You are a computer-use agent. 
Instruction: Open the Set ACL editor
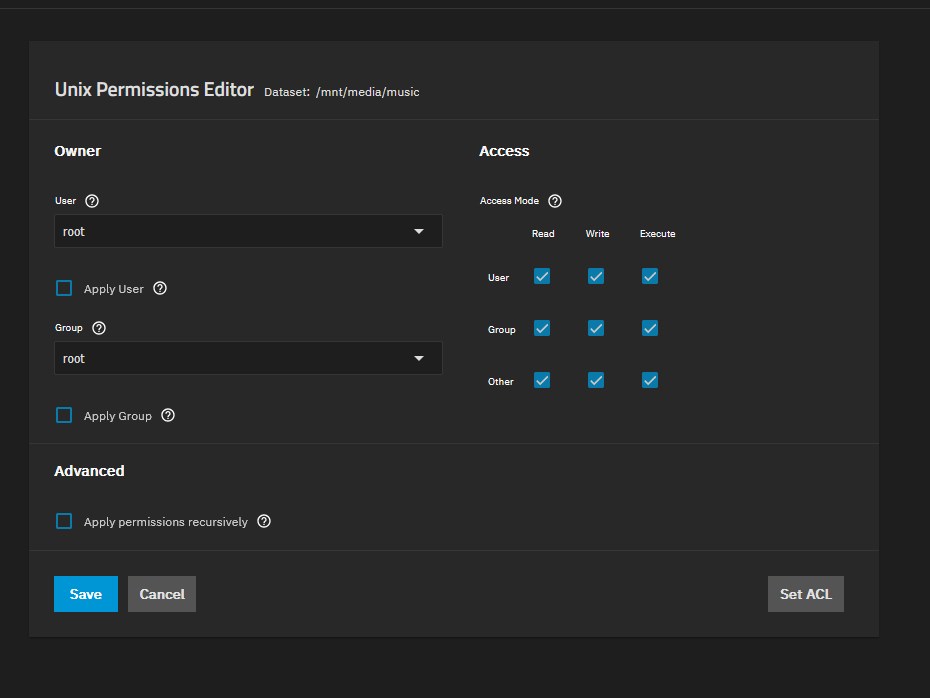tap(805, 594)
